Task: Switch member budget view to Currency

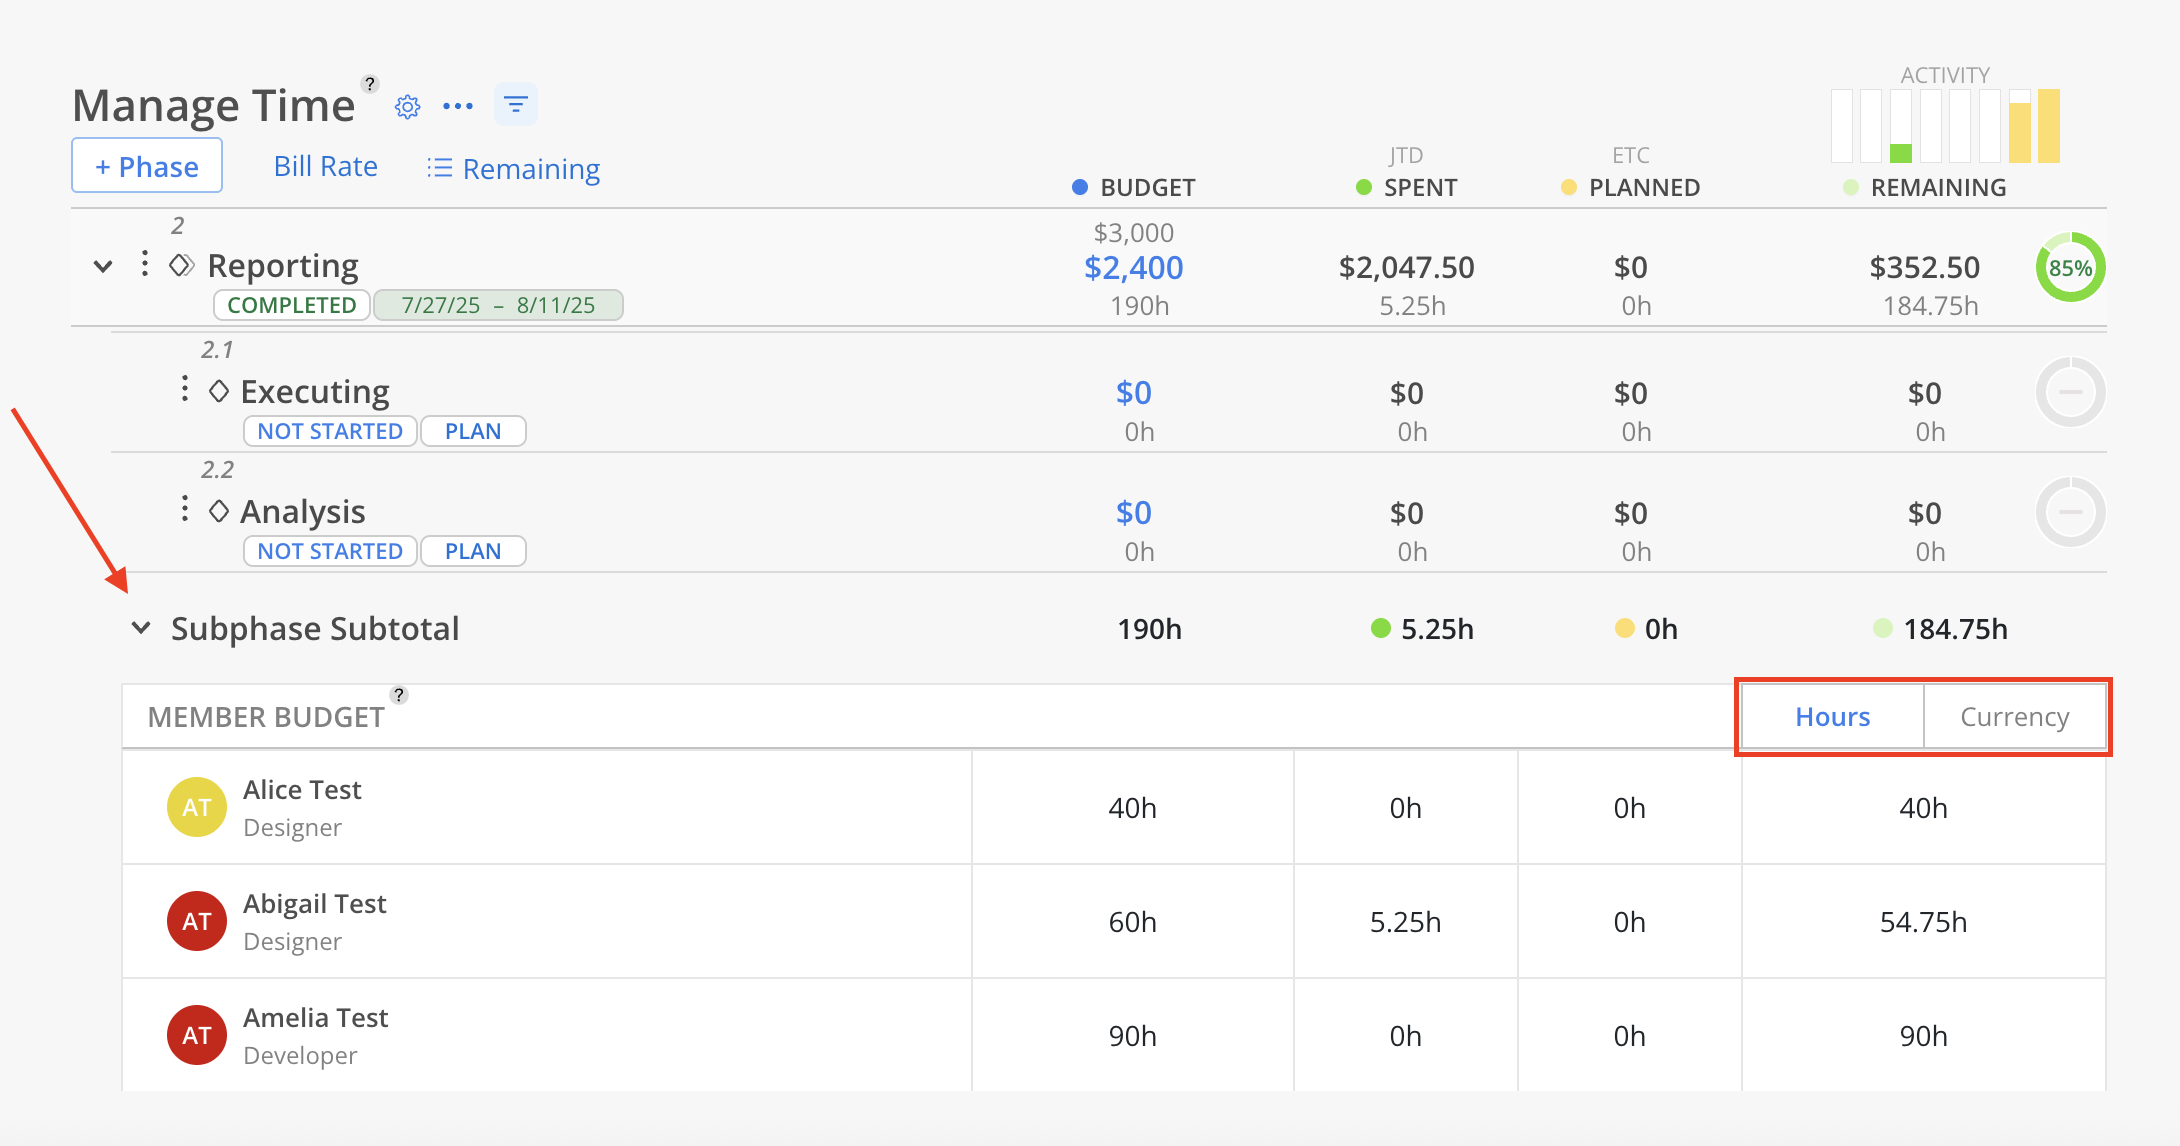Action: coord(2014,717)
